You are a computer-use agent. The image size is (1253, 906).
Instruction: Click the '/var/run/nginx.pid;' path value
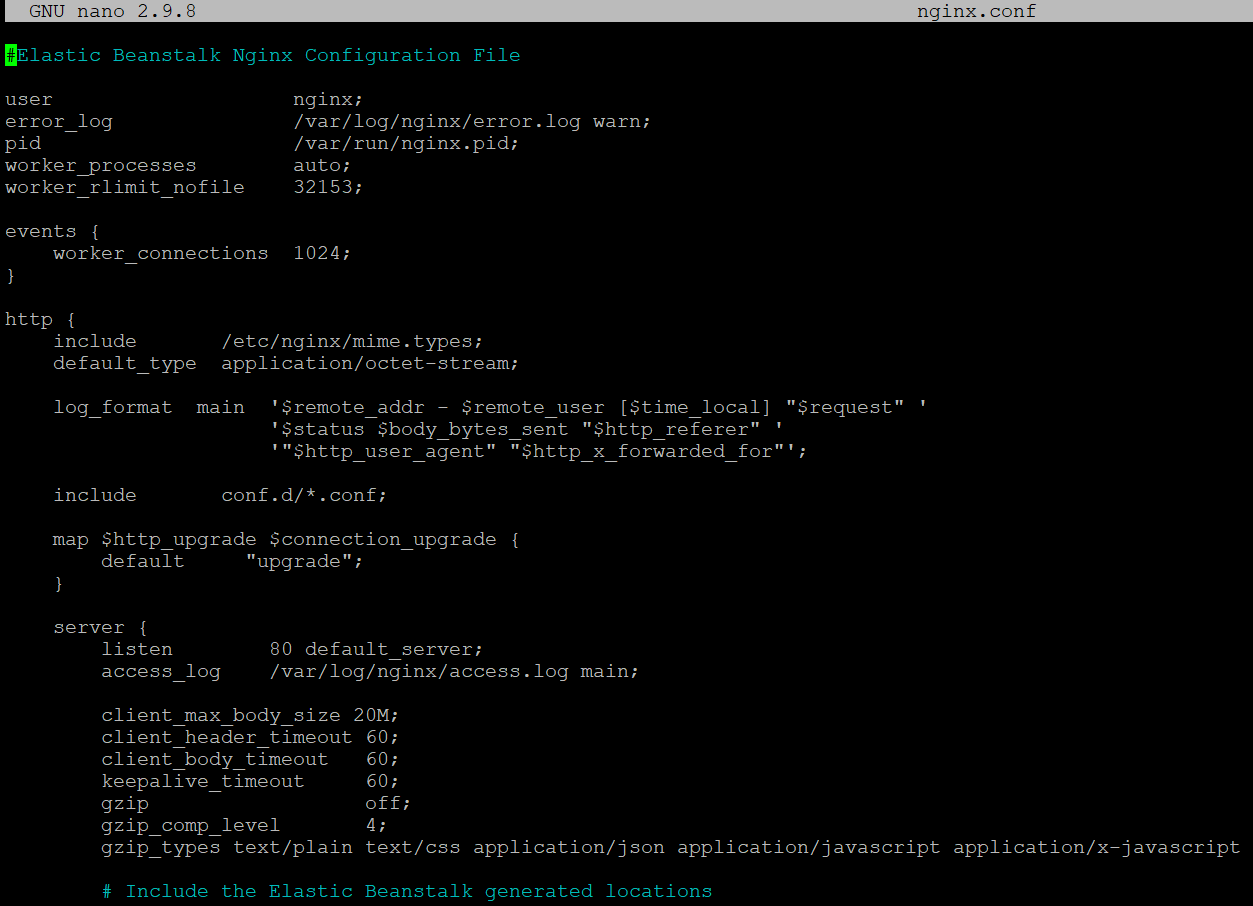point(407,143)
